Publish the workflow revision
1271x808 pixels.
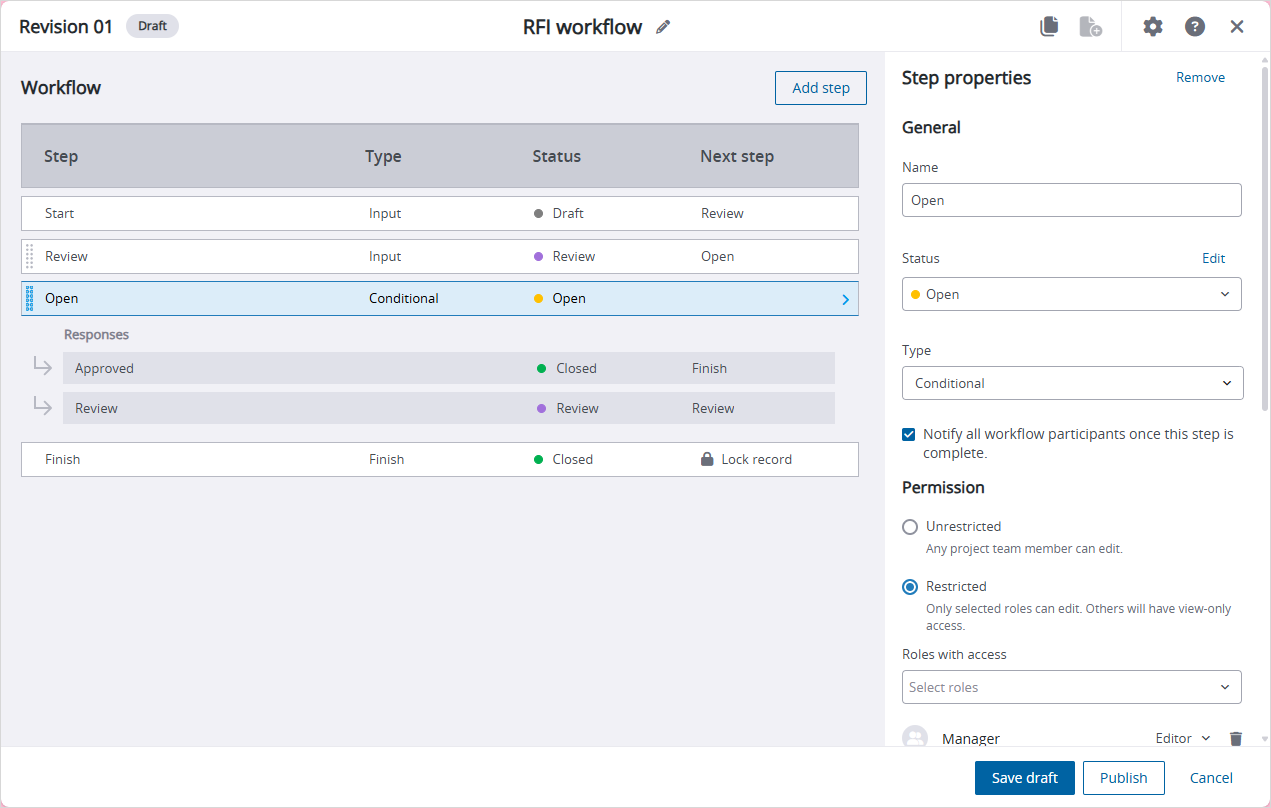click(1123, 778)
